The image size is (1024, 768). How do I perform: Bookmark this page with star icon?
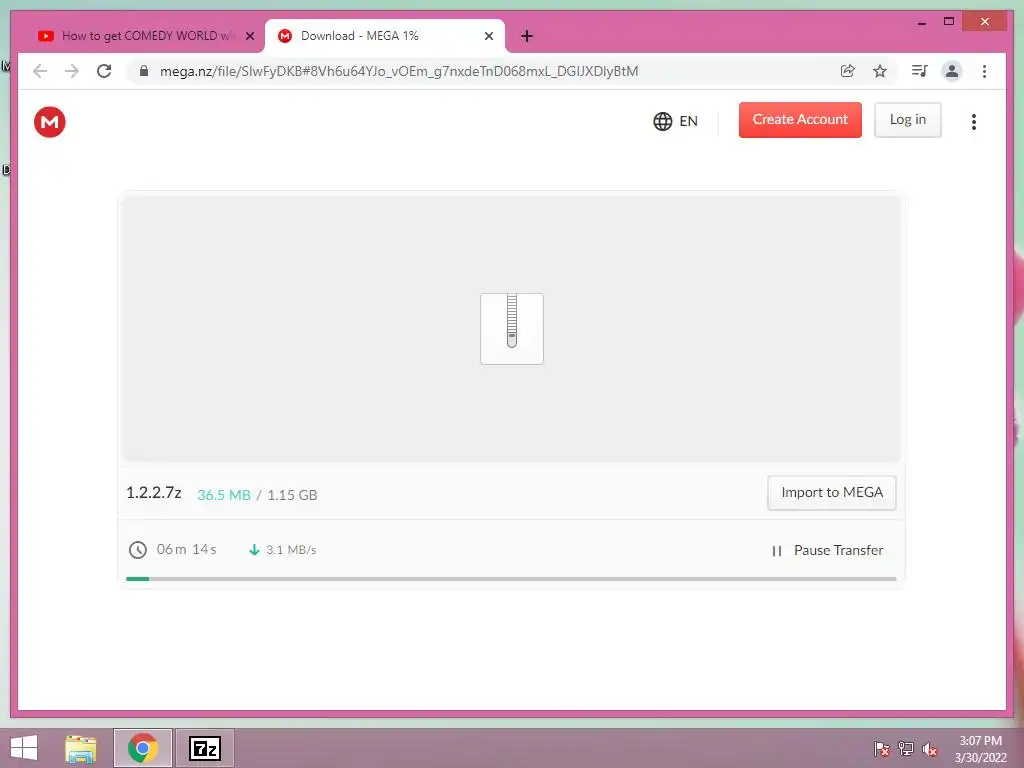pos(880,71)
